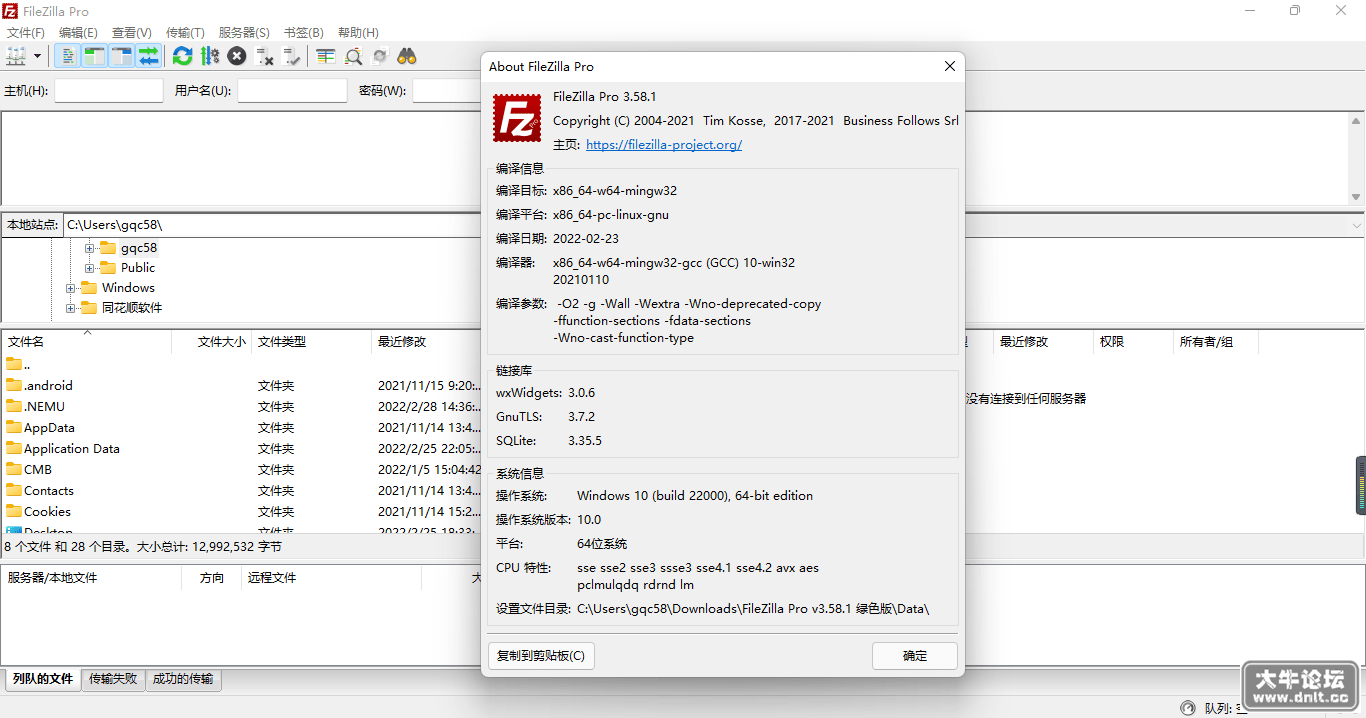This screenshot has height=718, width=1366.
Task: Toggle message log display
Action: coord(68,56)
